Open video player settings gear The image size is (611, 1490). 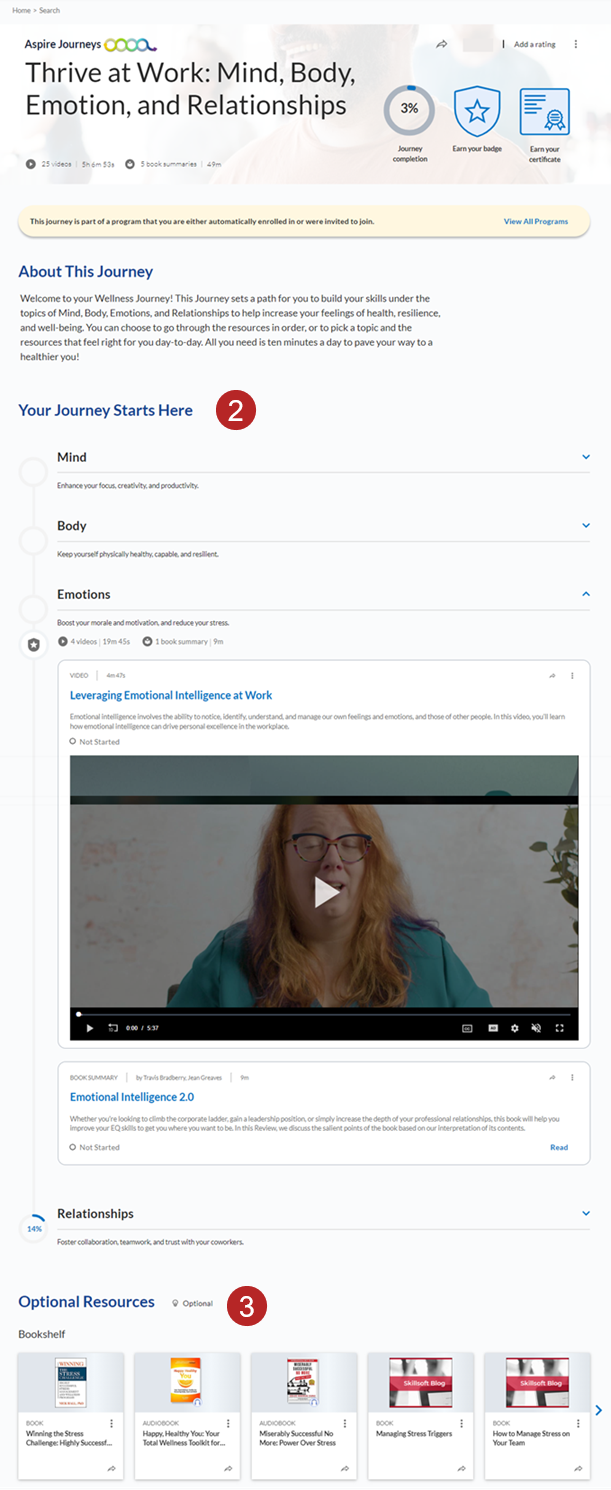click(x=515, y=1028)
